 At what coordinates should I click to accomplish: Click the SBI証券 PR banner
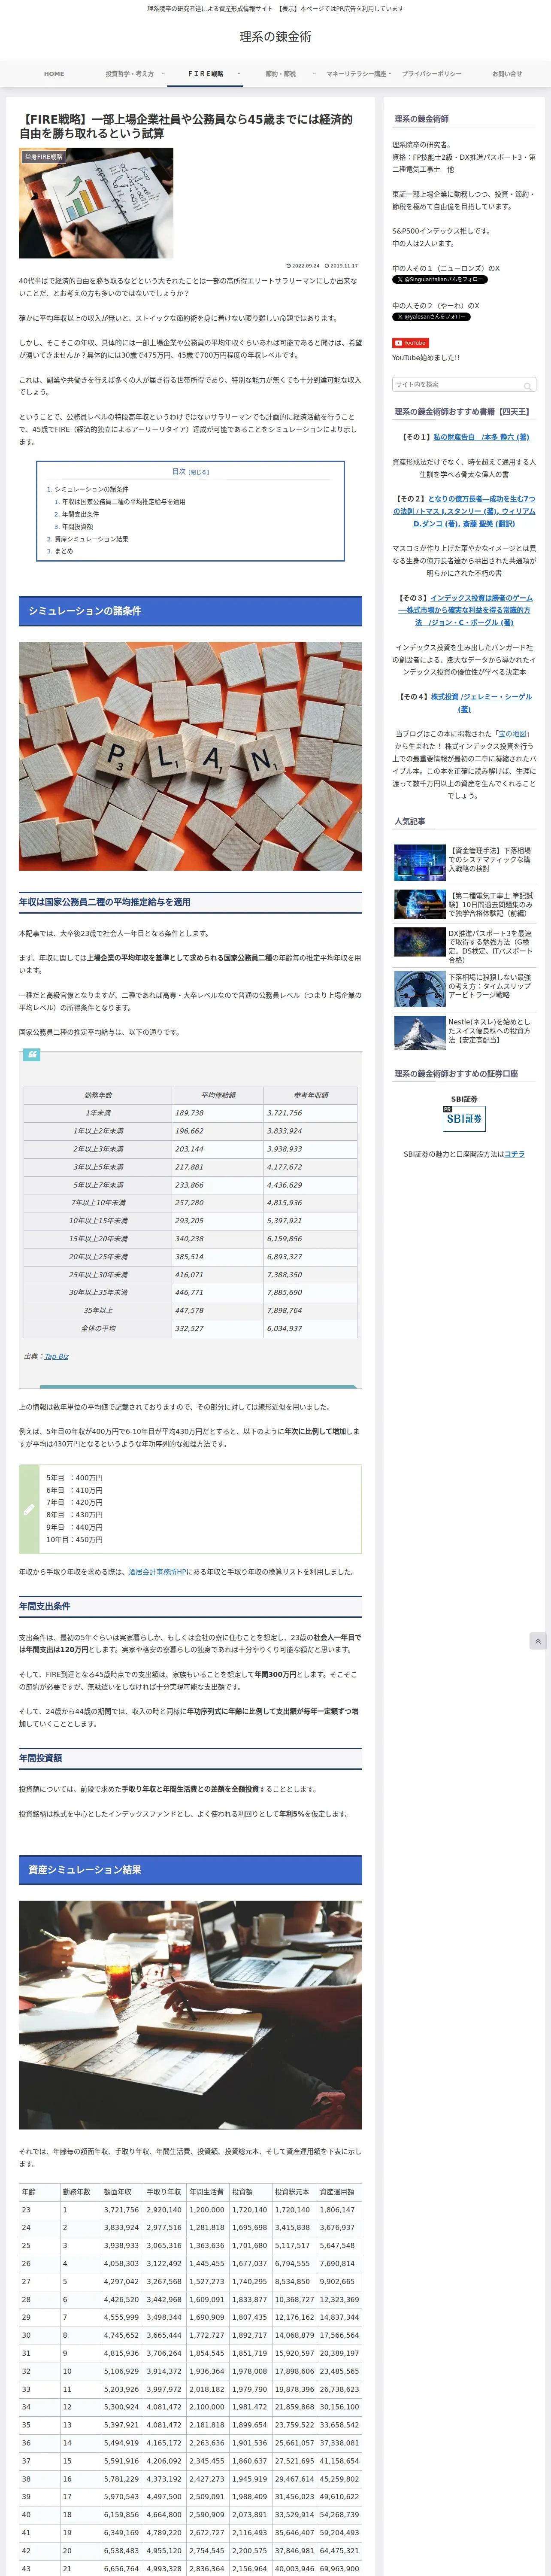point(464,1118)
